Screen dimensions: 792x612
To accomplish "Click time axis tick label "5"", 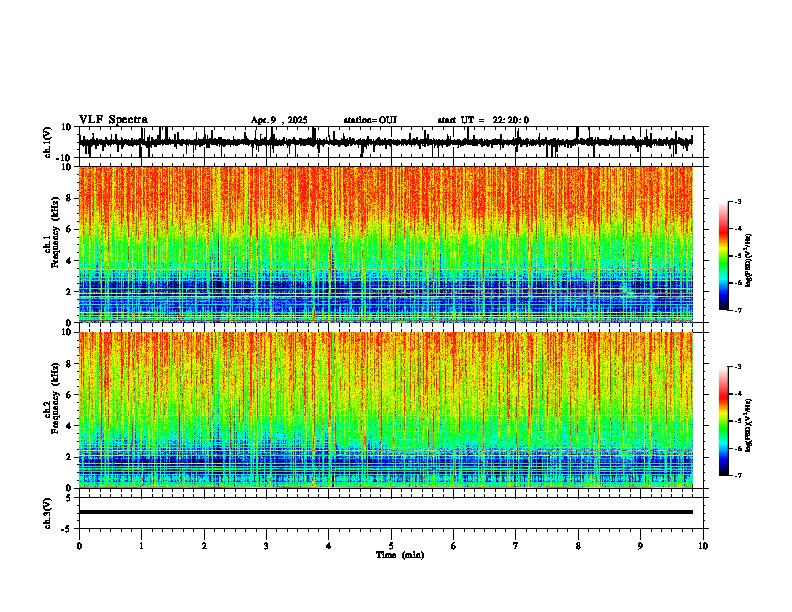I will [x=391, y=546].
